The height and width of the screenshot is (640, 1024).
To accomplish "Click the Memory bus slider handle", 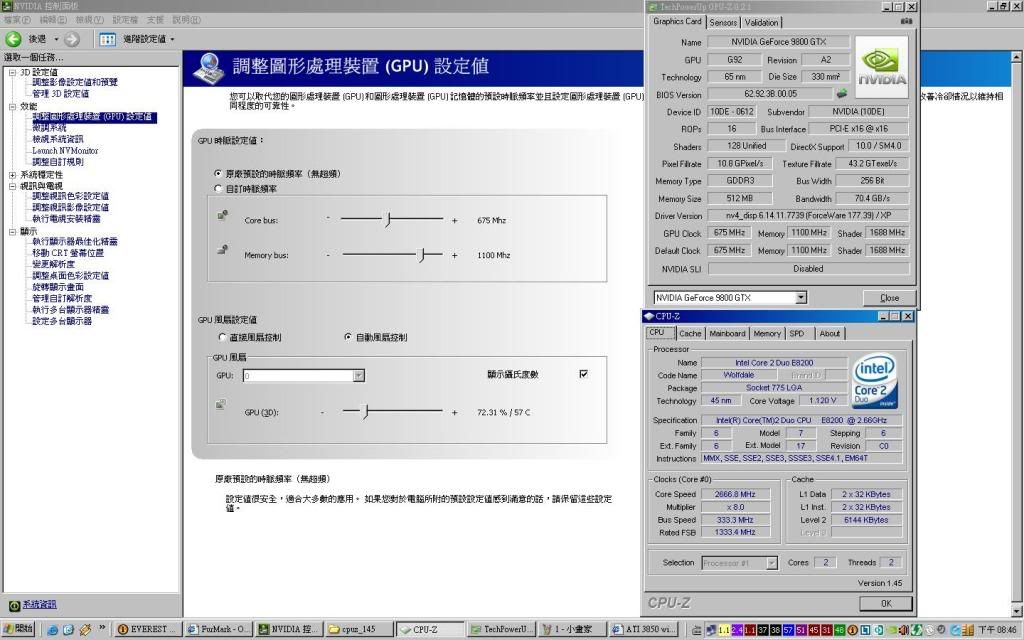I will point(422,254).
